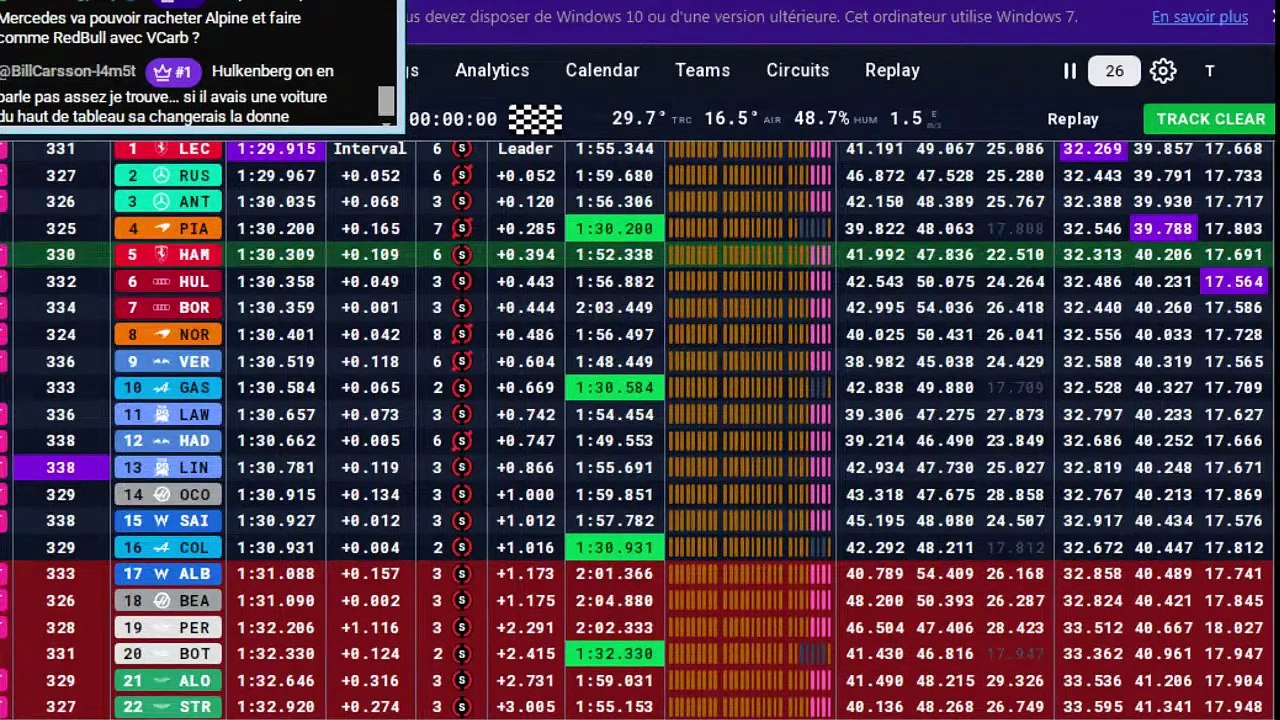Open the Calendar menu
Screen dimensions: 1280x720
pos(602,70)
